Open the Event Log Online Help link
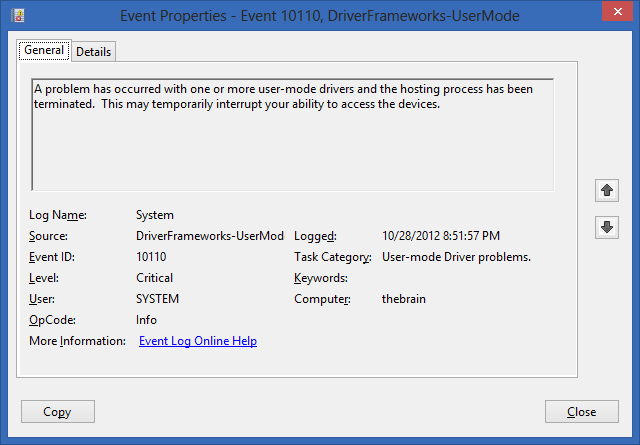Viewport: 640px width, 445px height. (x=198, y=341)
